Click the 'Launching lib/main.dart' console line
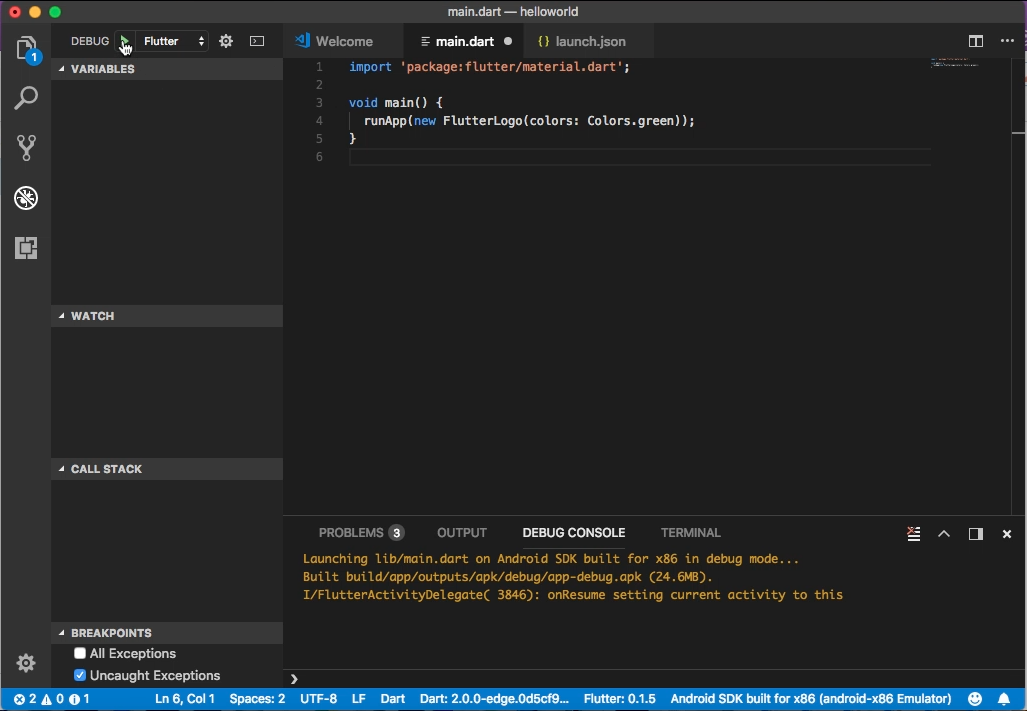The image size is (1027, 711). (551, 559)
